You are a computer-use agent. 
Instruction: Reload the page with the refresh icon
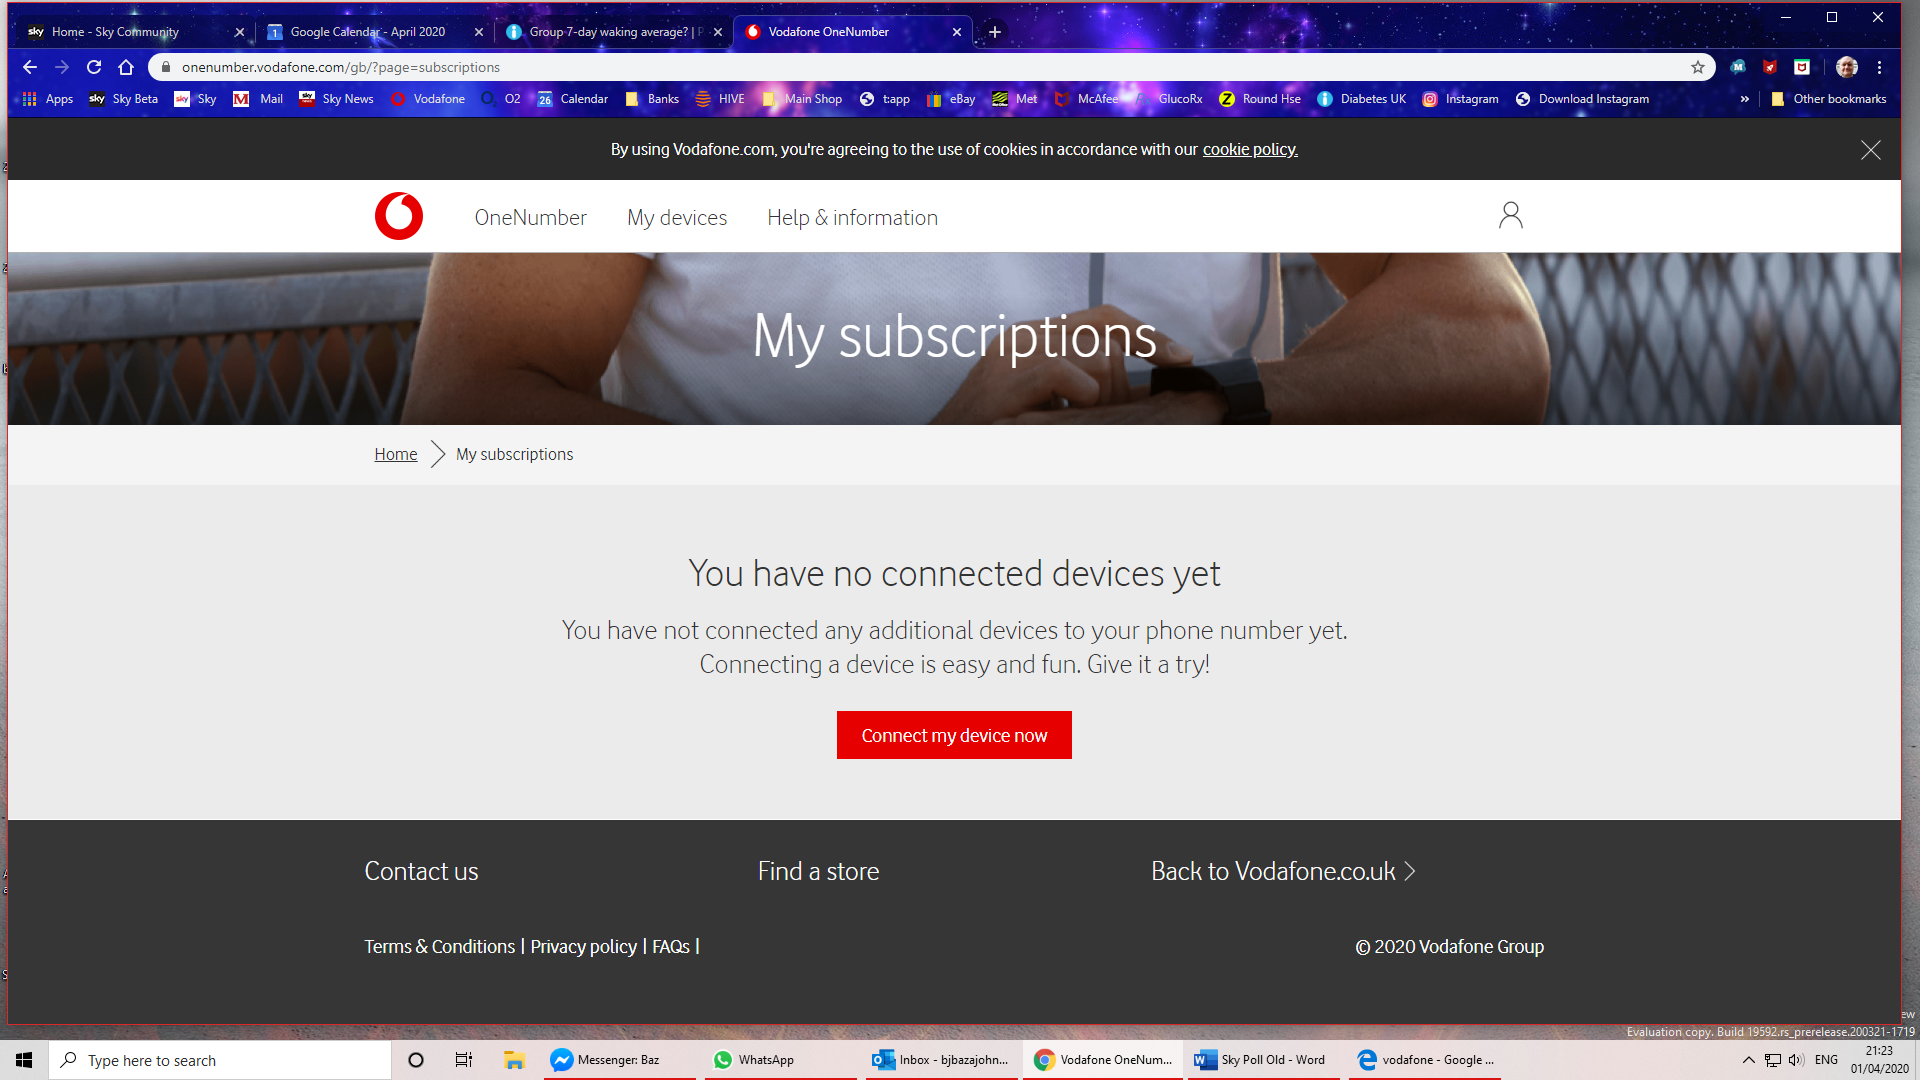(x=94, y=67)
